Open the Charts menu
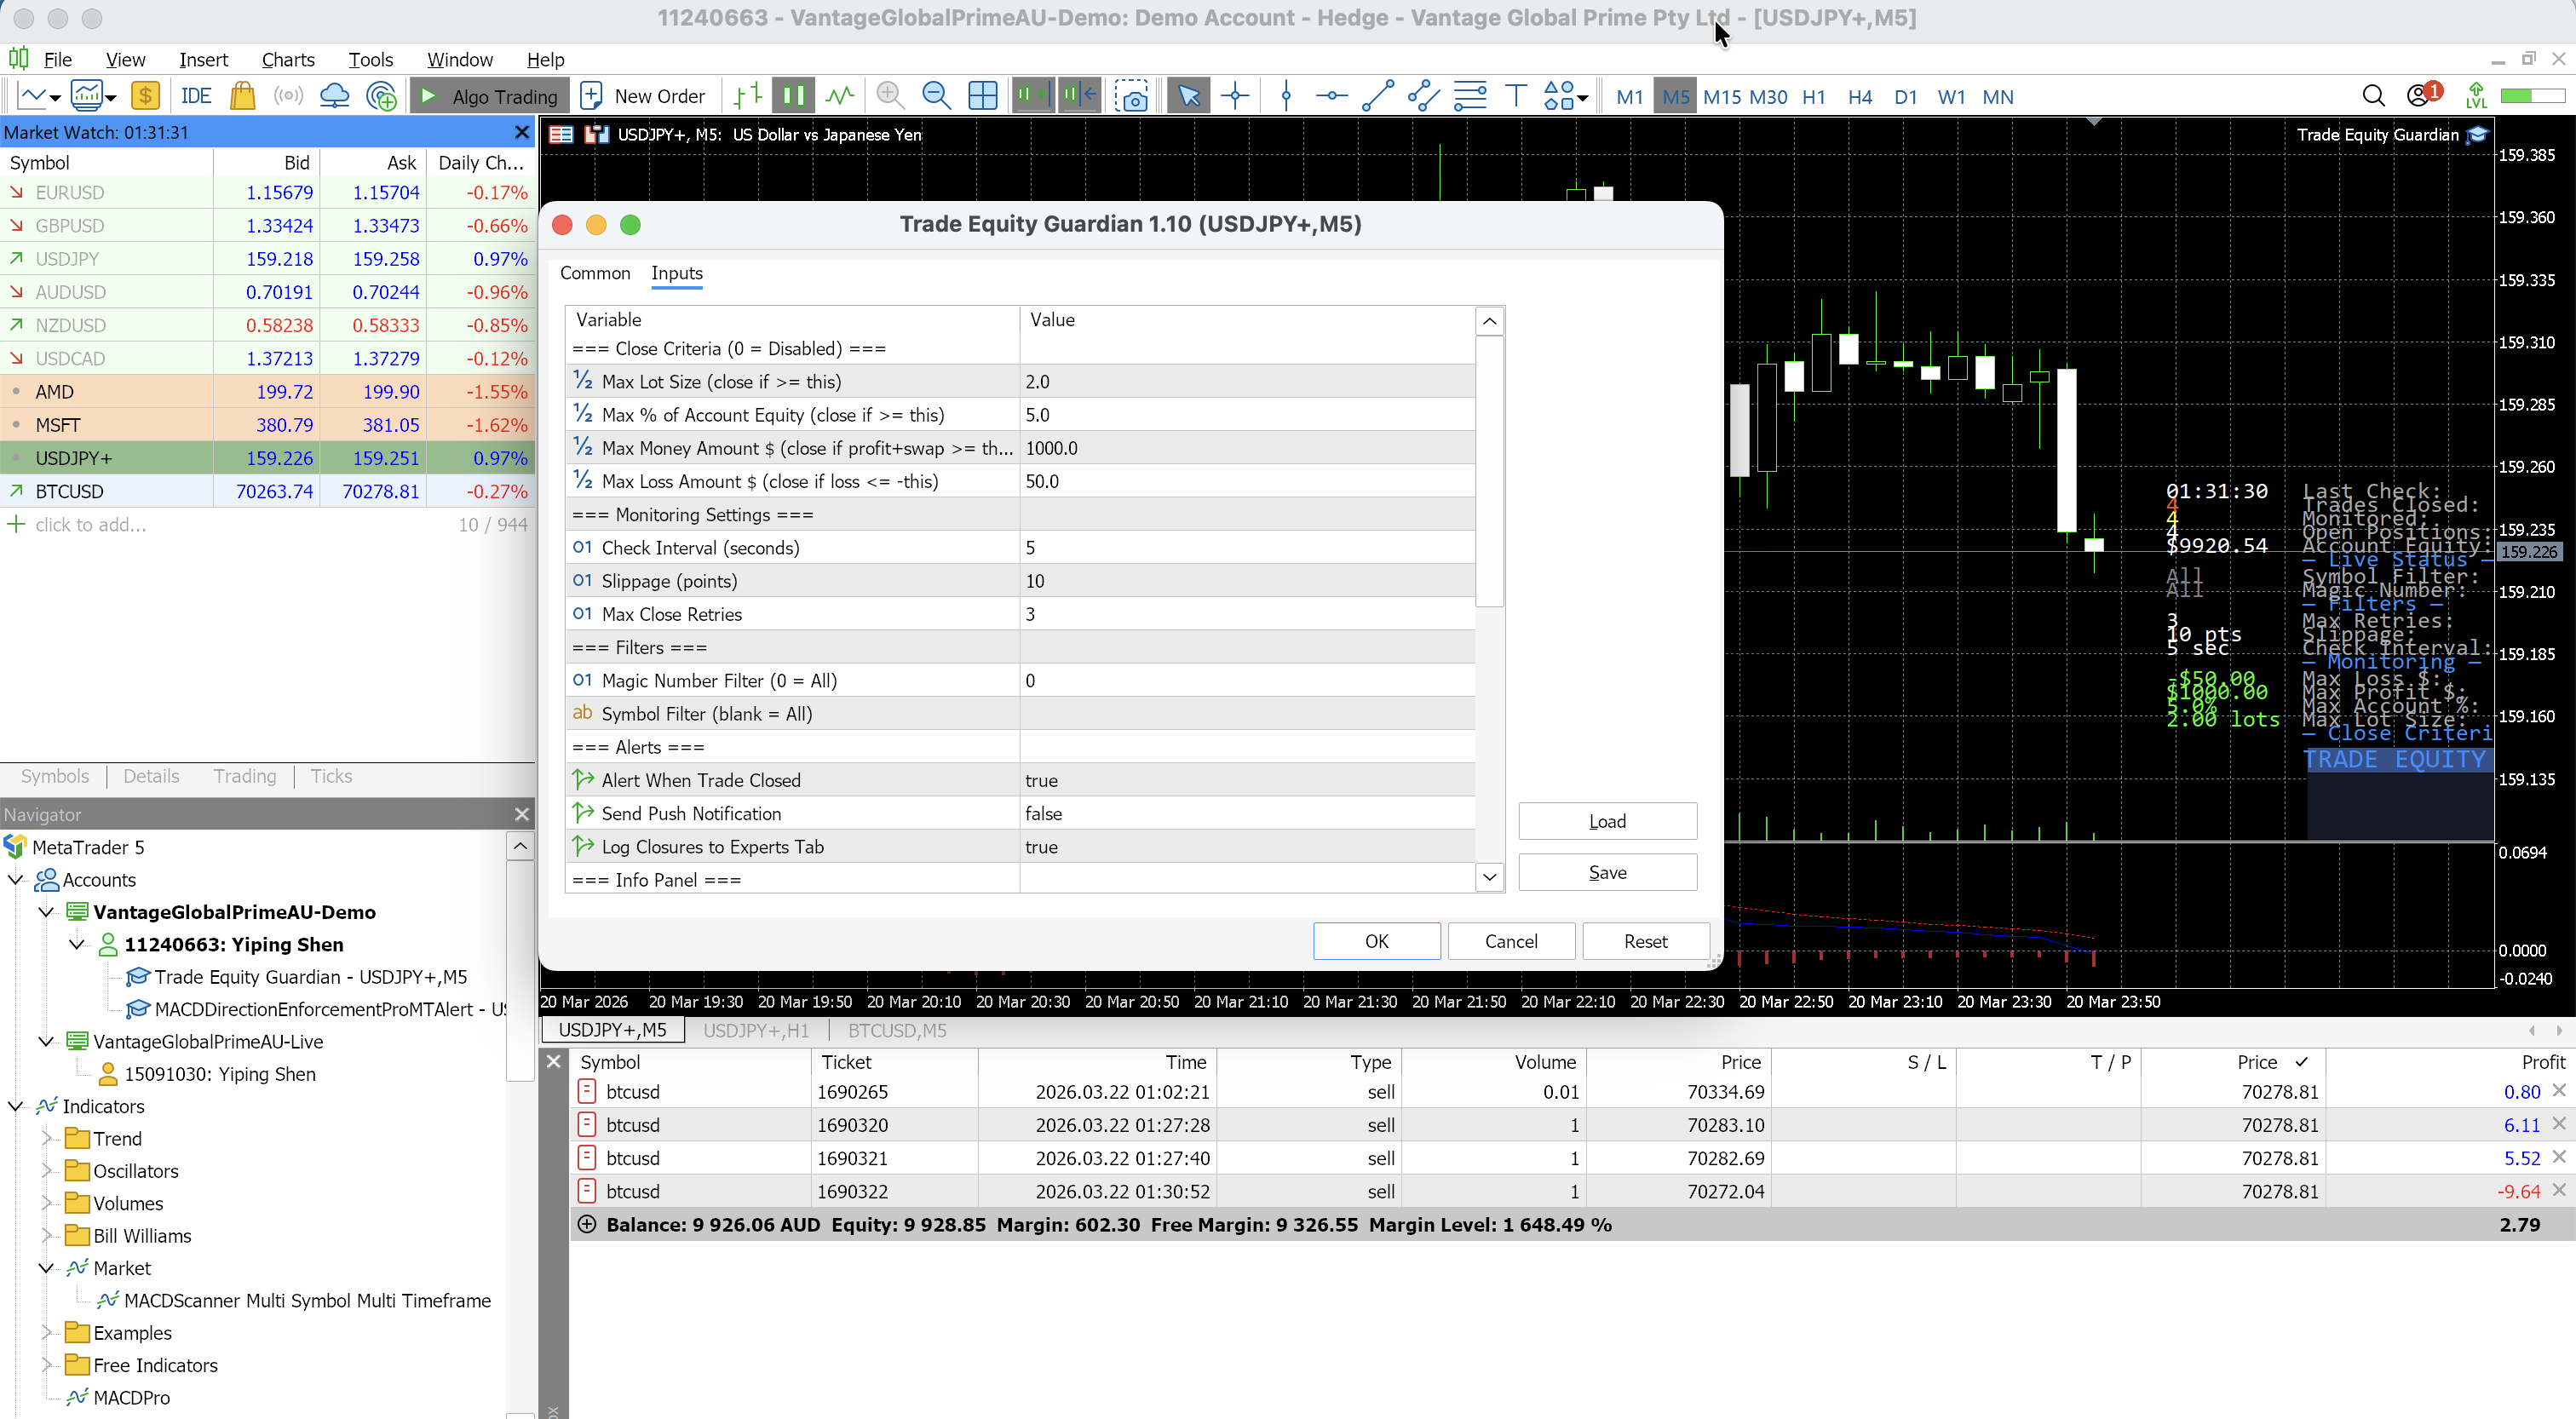Viewport: 2576px width, 1419px height. (288, 59)
